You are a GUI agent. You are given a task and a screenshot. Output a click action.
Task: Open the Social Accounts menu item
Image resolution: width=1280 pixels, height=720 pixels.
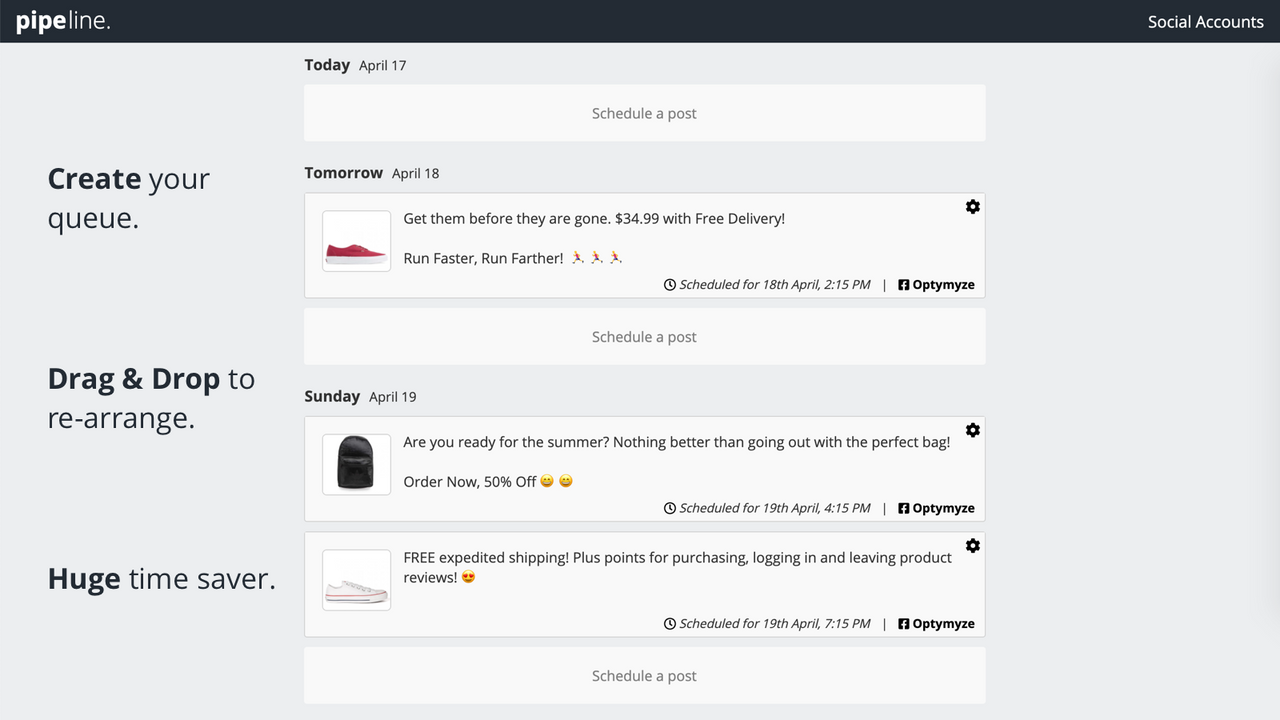tap(1205, 21)
